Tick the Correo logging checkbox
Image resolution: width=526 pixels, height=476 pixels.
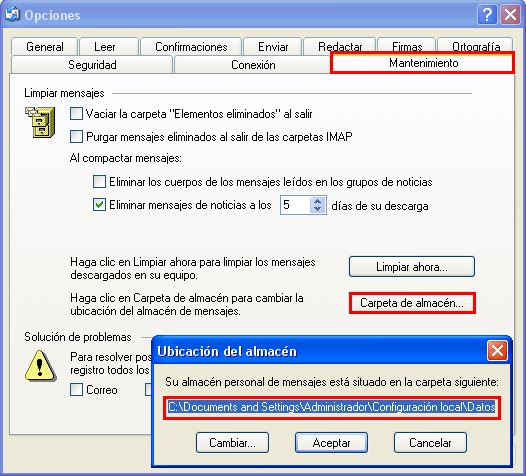click(x=76, y=389)
